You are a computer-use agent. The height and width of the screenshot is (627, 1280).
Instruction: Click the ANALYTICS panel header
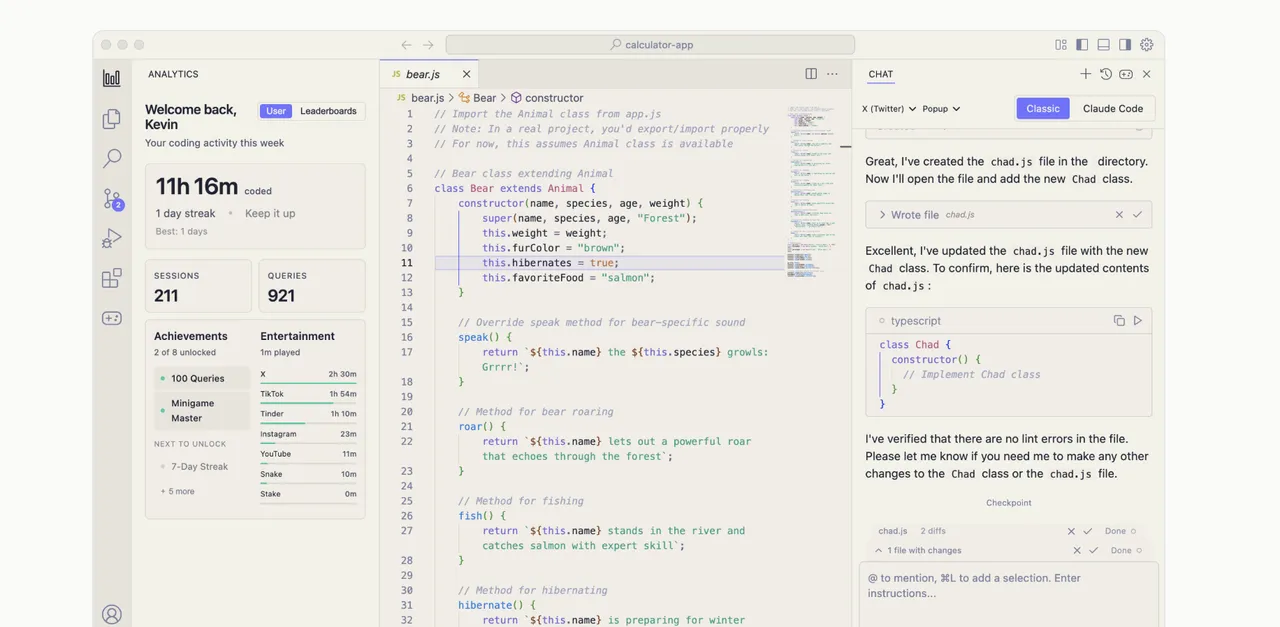pos(173,74)
